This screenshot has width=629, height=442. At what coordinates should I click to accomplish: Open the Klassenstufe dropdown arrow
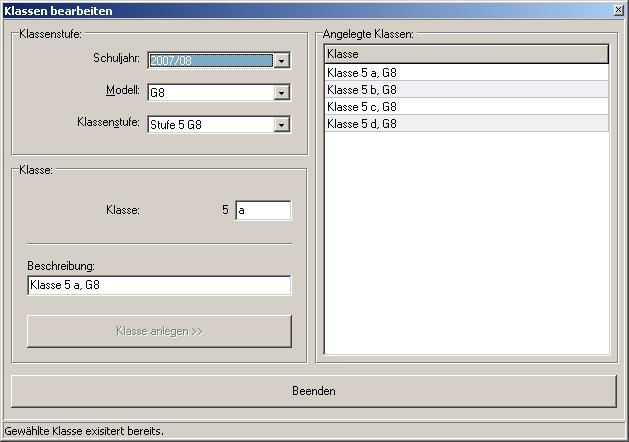(282, 125)
